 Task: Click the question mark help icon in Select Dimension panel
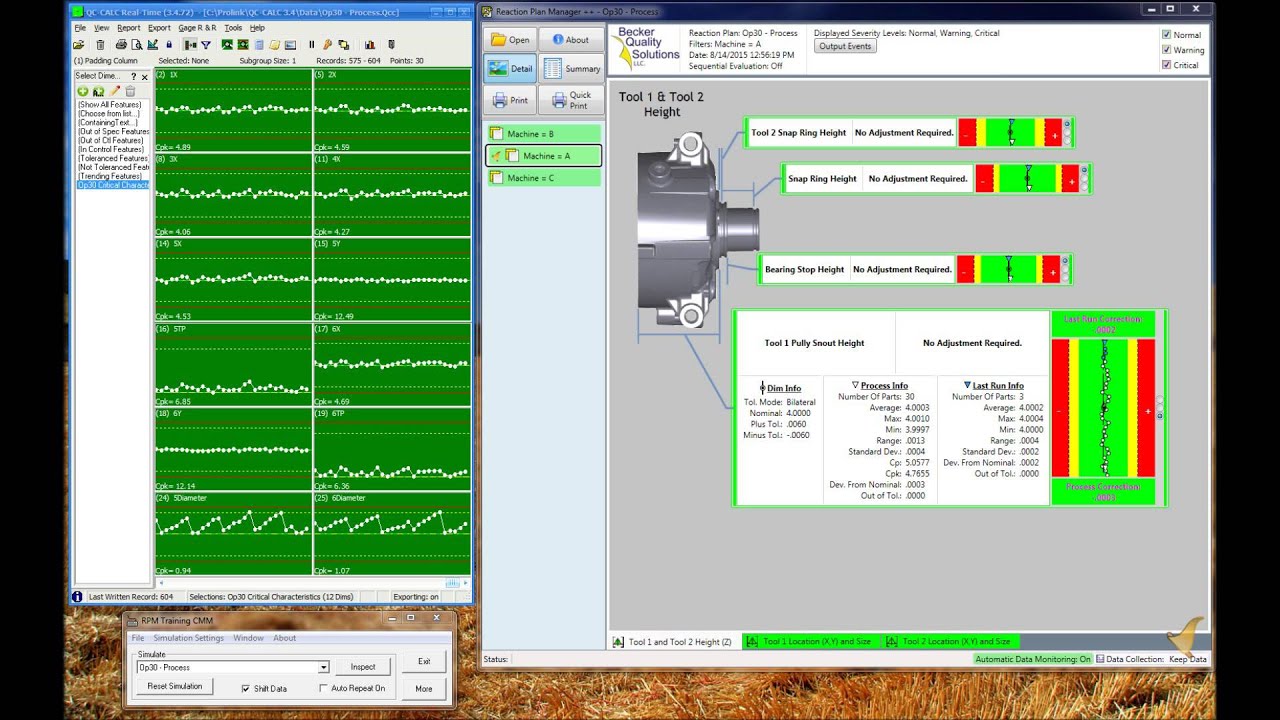(133, 76)
